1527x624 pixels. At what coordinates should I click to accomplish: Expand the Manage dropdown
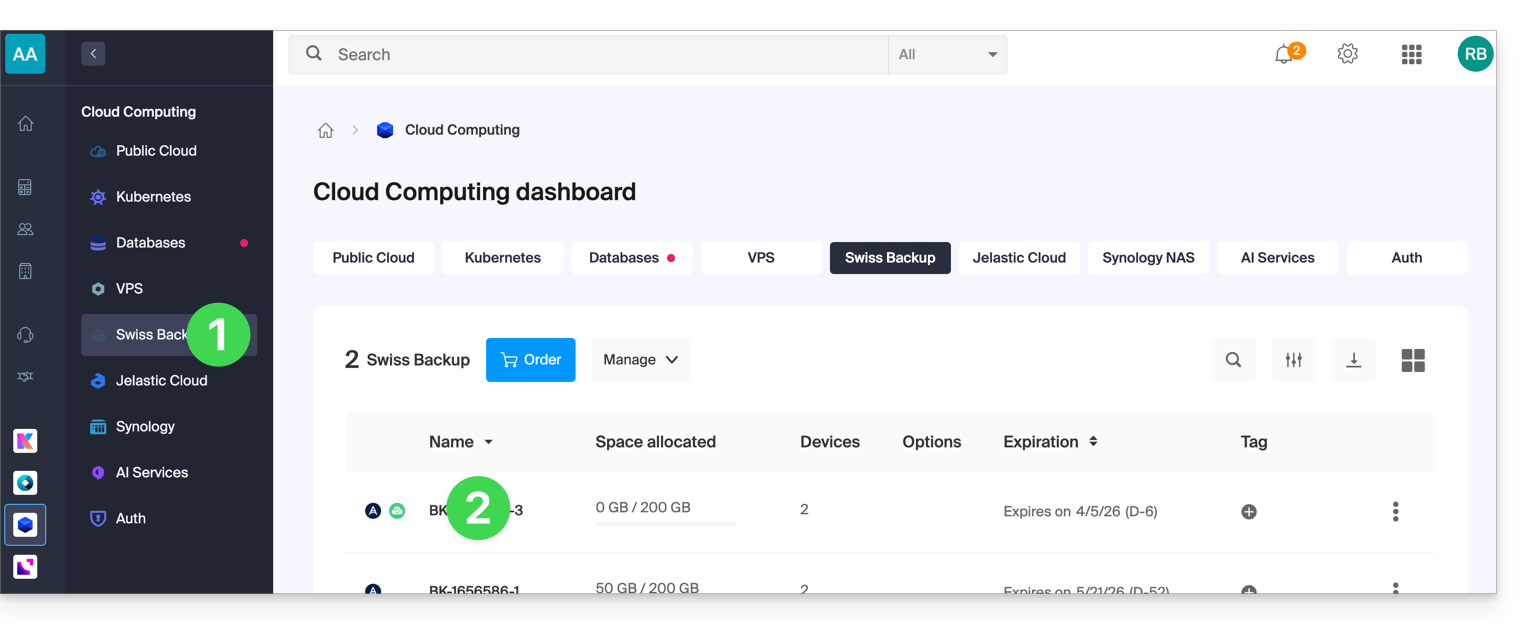click(640, 360)
